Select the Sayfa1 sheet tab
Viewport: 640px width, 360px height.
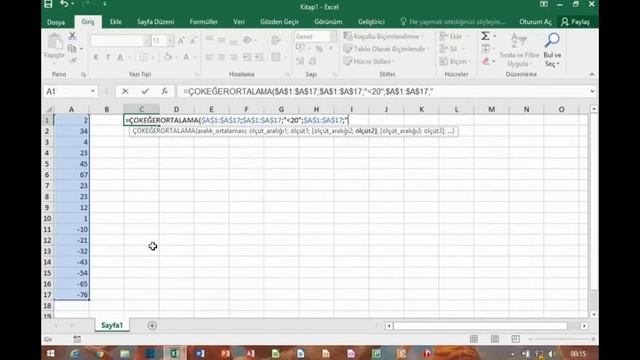tap(112, 325)
